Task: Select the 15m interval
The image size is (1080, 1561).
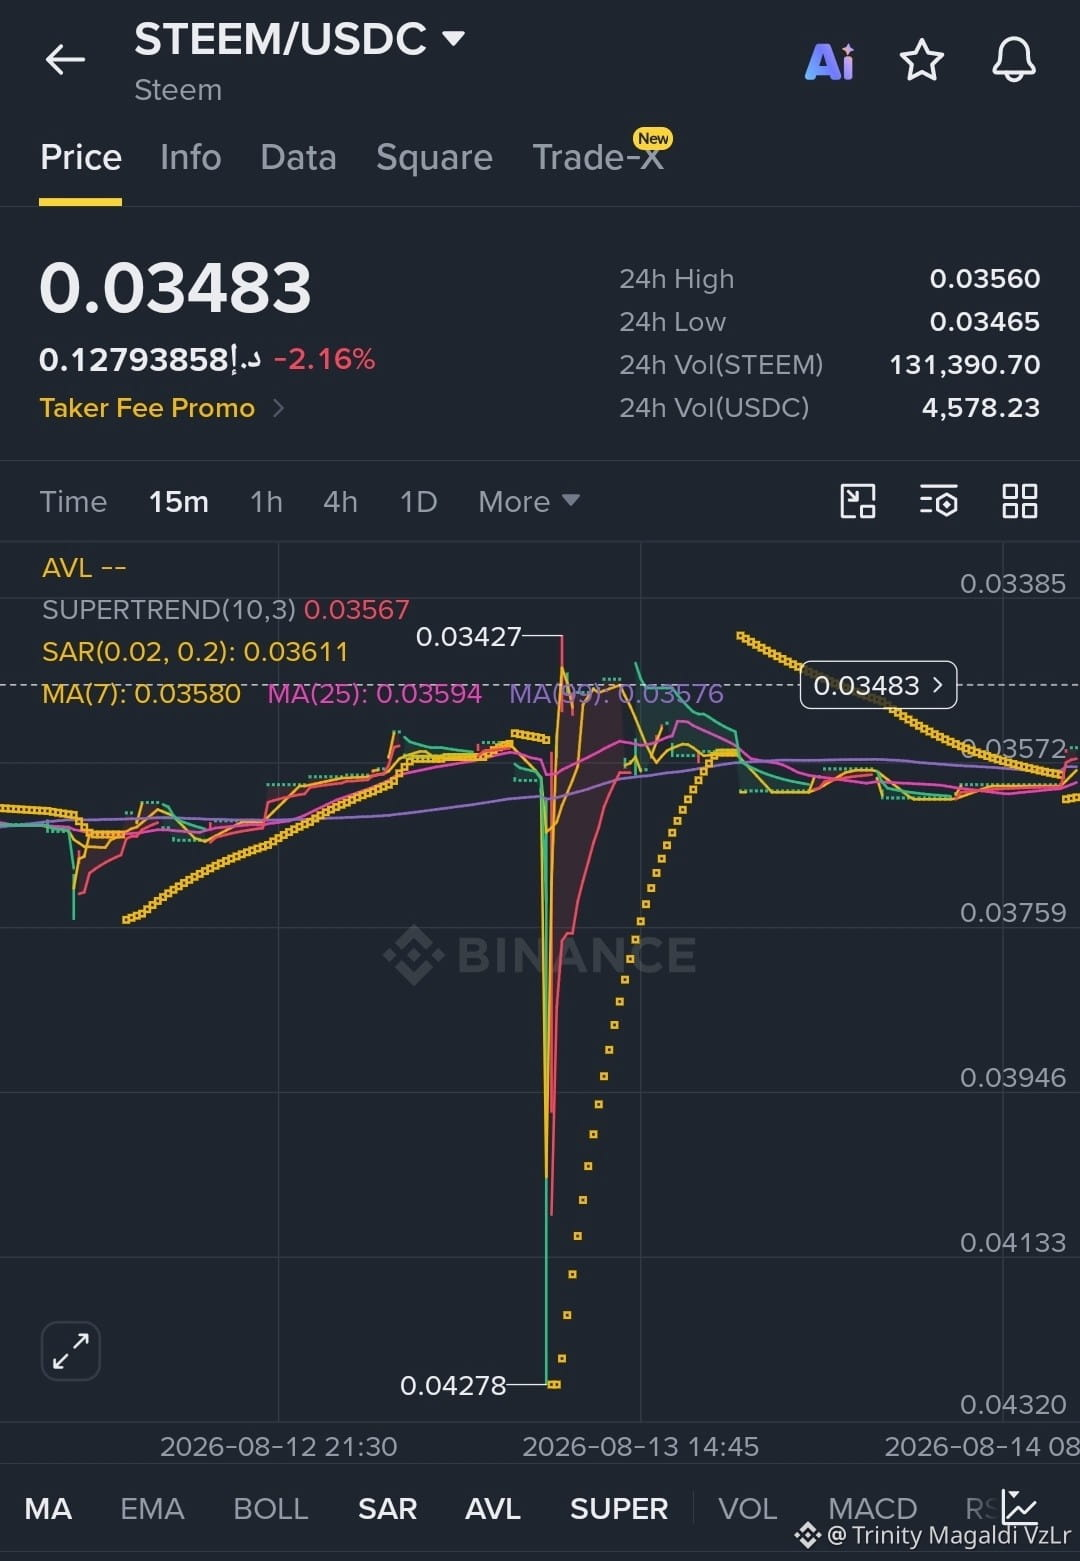Action: (179, 501)
